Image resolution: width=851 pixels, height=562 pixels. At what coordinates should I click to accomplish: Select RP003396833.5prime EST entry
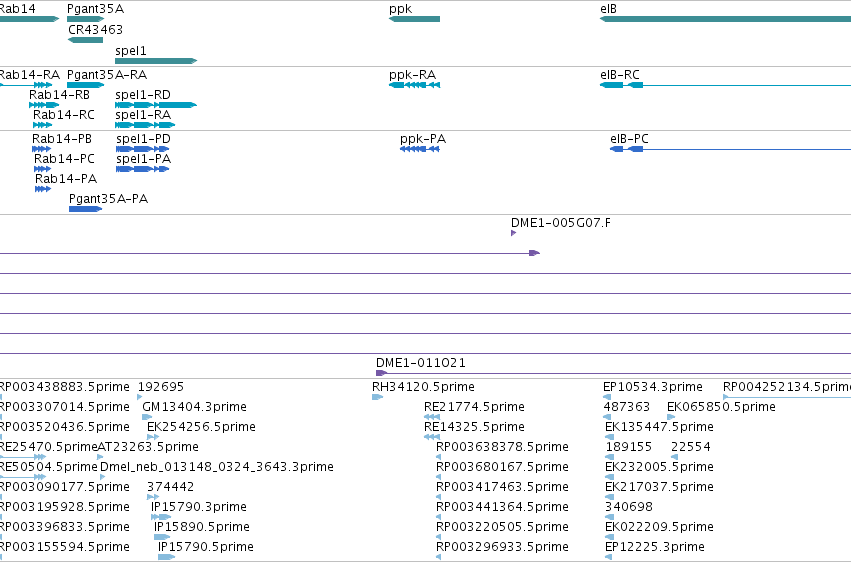click(x=65, y=527)
